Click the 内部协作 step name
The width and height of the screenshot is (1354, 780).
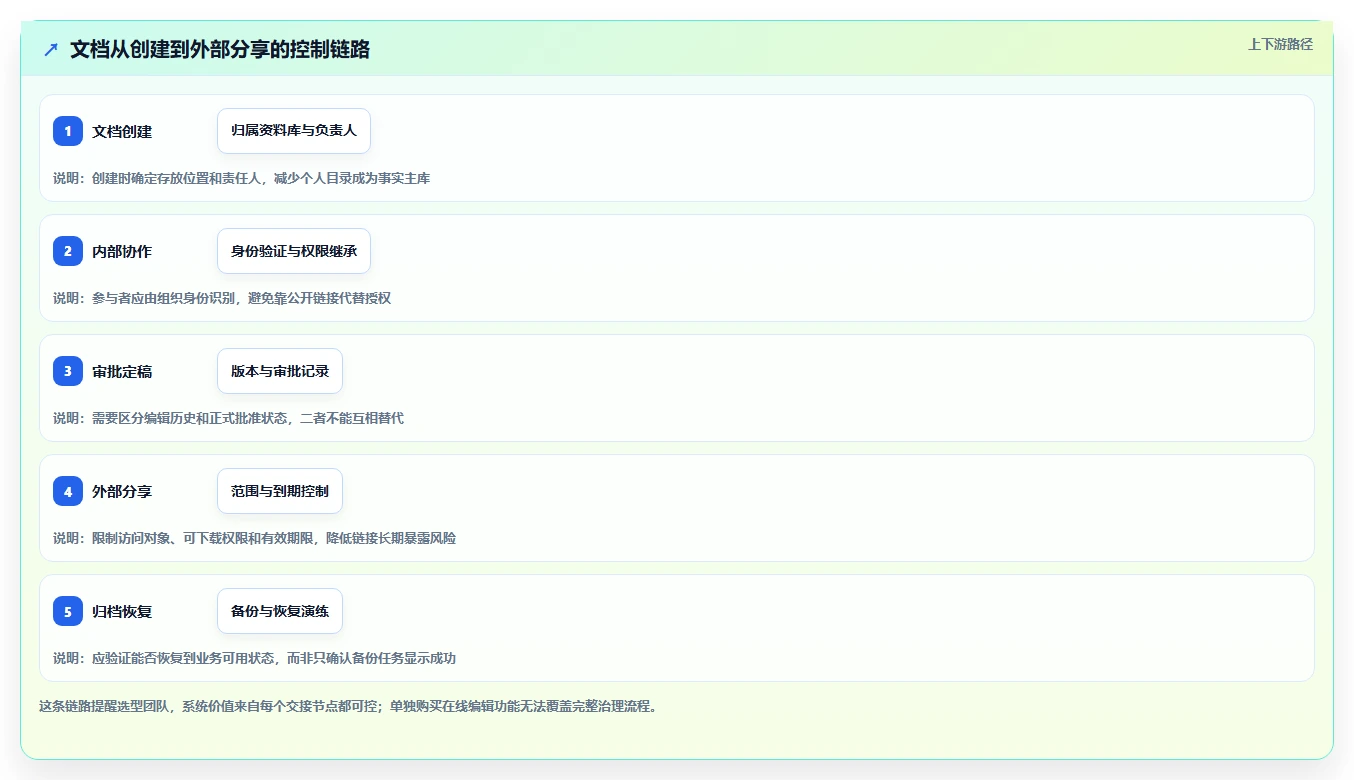122,251
